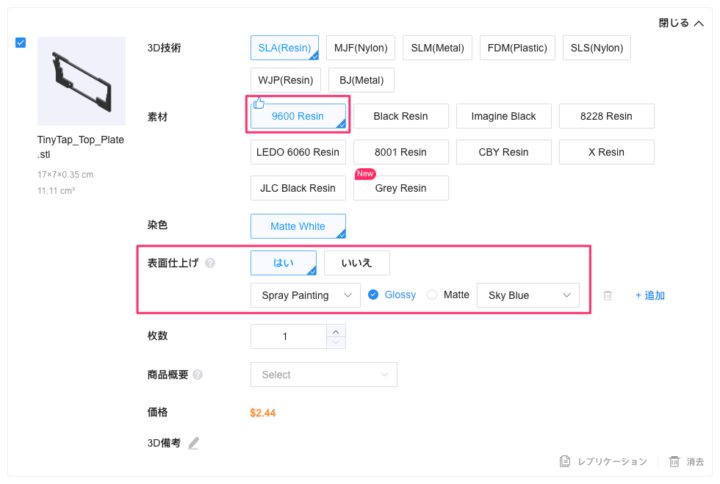The image size is (720, 484).
Task: Click the レプリケーション copy icon
Action: (565, 462)
